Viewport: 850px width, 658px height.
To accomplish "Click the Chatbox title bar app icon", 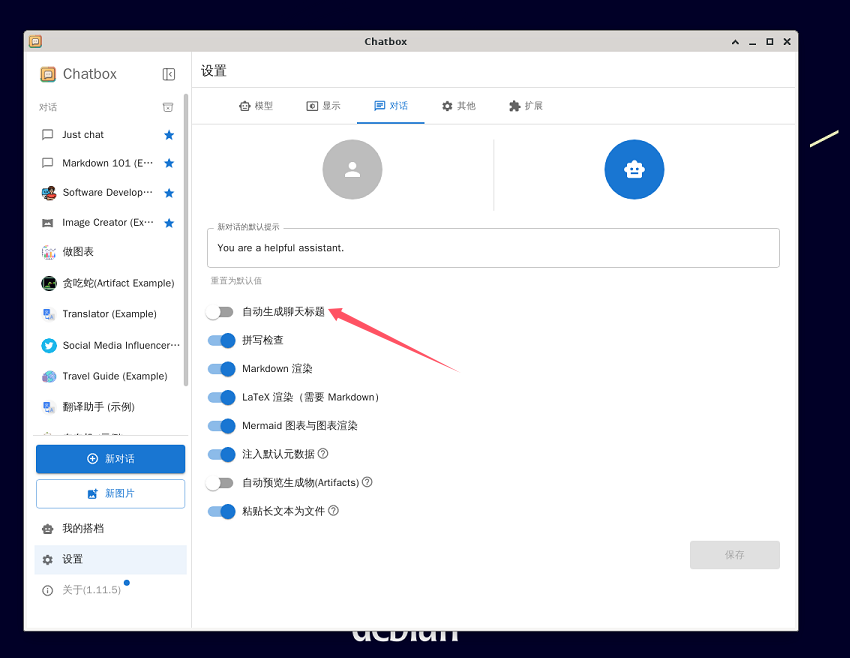I will pos(35,41).
